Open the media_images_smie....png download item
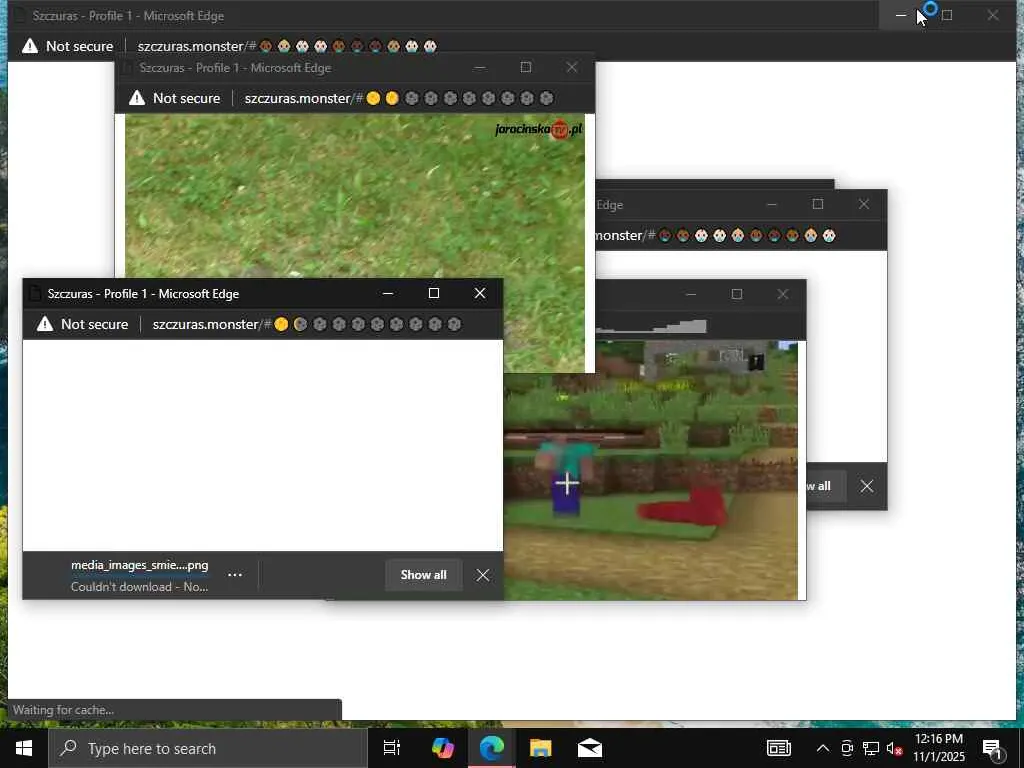This screenshot has width=1024, height=768. click(x=140, y=566)
